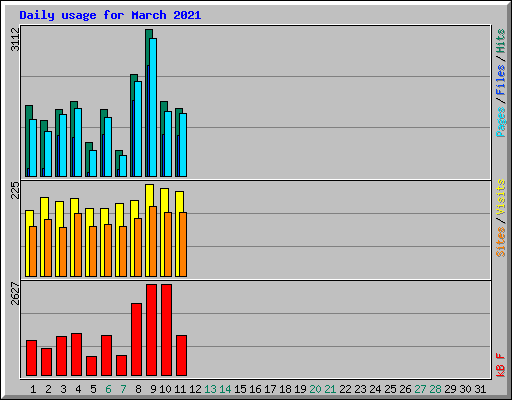Click the x-axis day label '12'
Viewport: 512px width, 400px height.
195,389
